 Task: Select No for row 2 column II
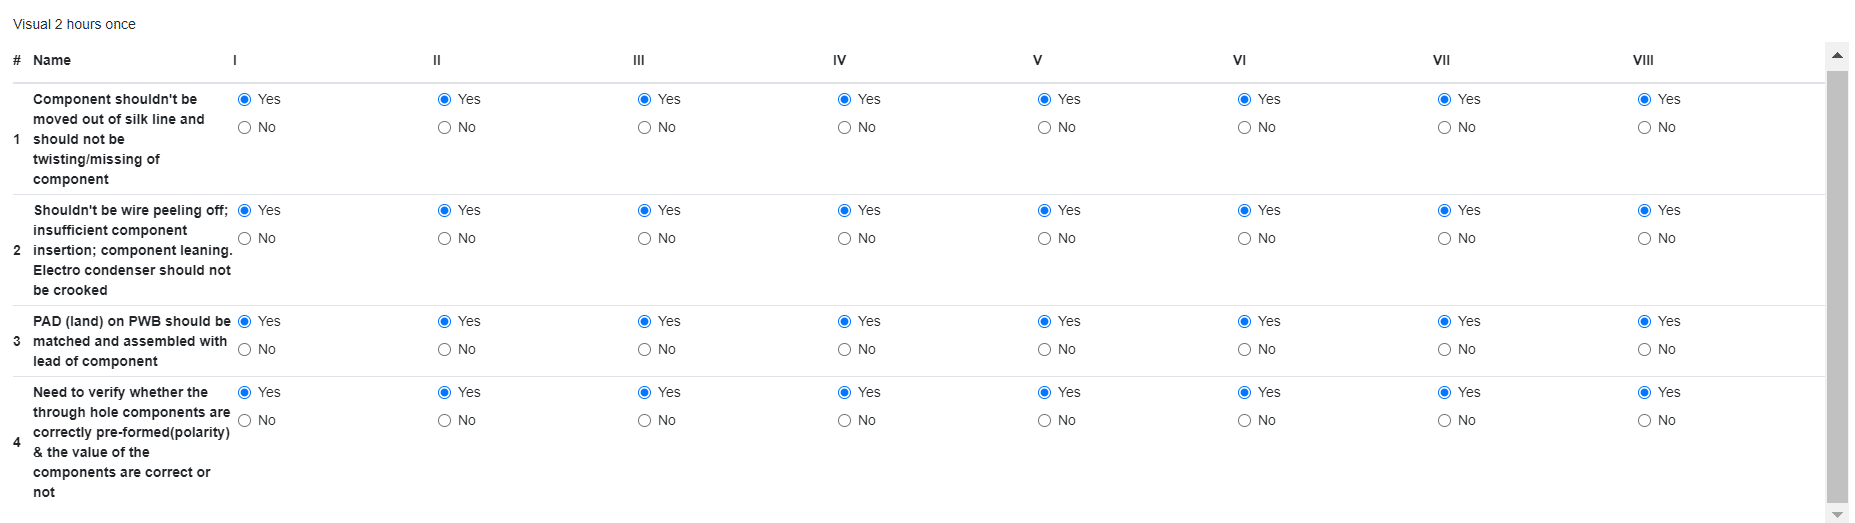[x=444, y=239]
